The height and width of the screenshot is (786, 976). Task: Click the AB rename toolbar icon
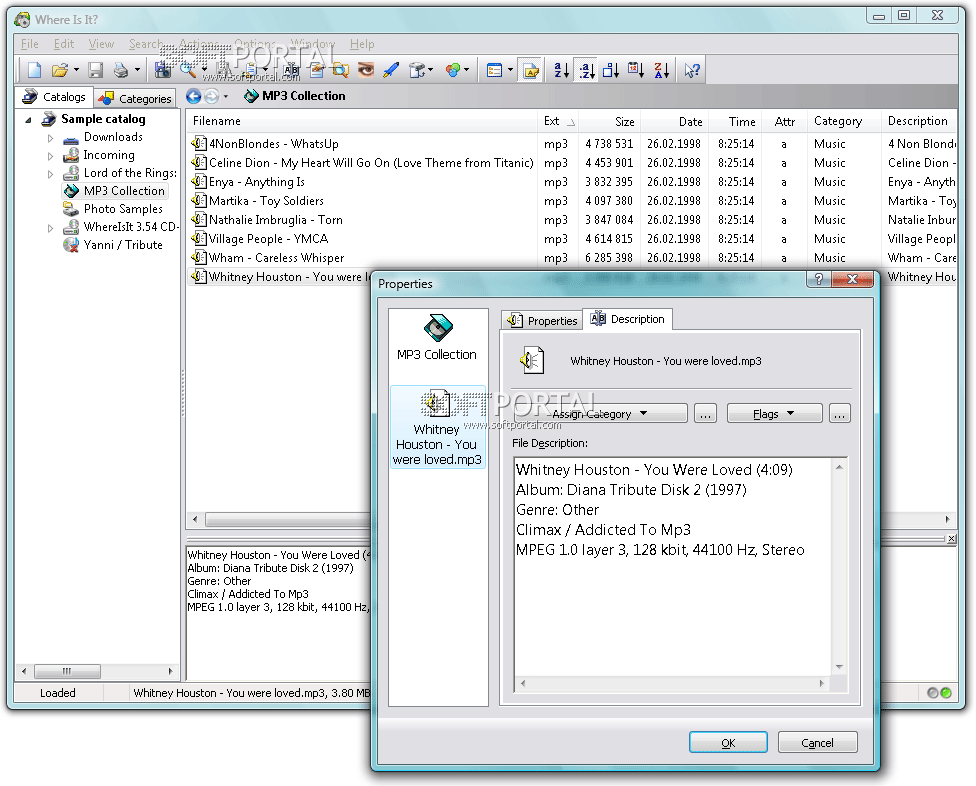[x=291, y=70]
